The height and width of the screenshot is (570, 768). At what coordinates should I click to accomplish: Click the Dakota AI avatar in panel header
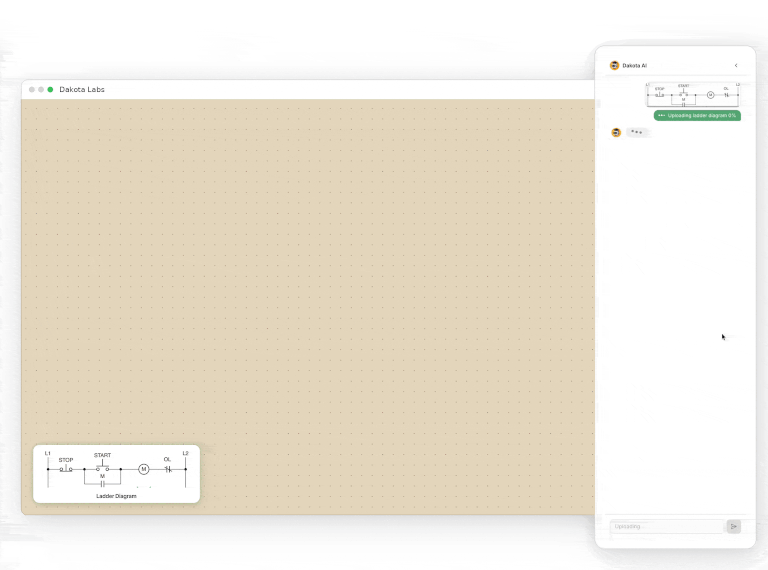[x=614, y=65]
